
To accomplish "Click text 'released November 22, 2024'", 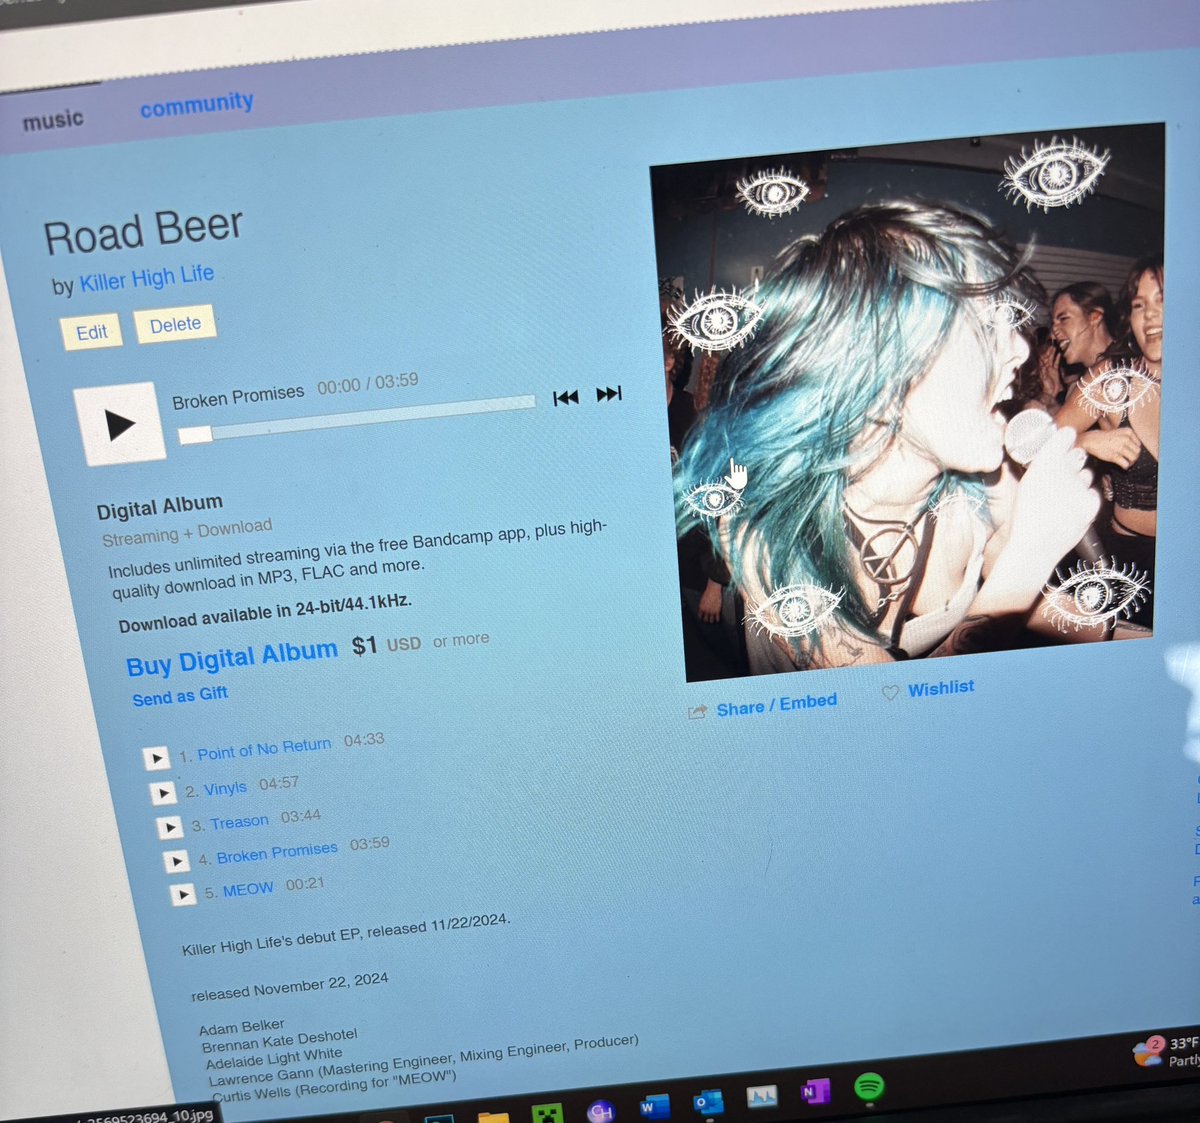I will pos(290,986).
